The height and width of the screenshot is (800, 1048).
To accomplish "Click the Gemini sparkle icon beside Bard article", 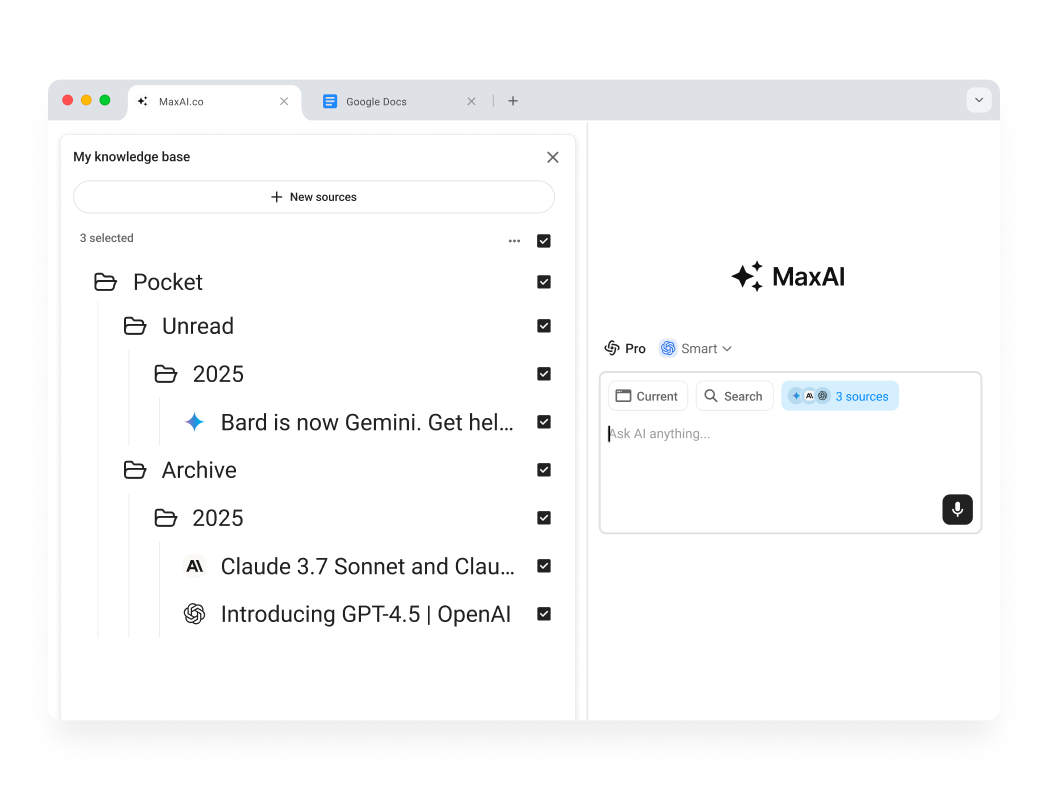I will (194, 422).
